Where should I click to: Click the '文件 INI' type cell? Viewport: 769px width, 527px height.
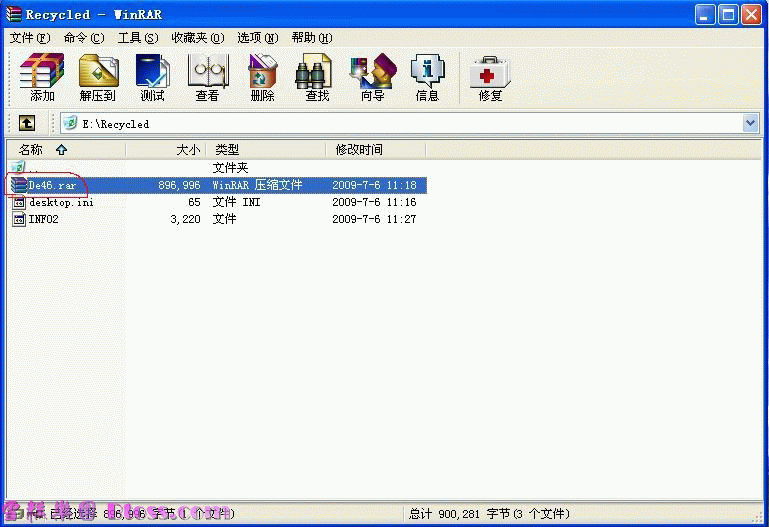click(x=236, y=202)
